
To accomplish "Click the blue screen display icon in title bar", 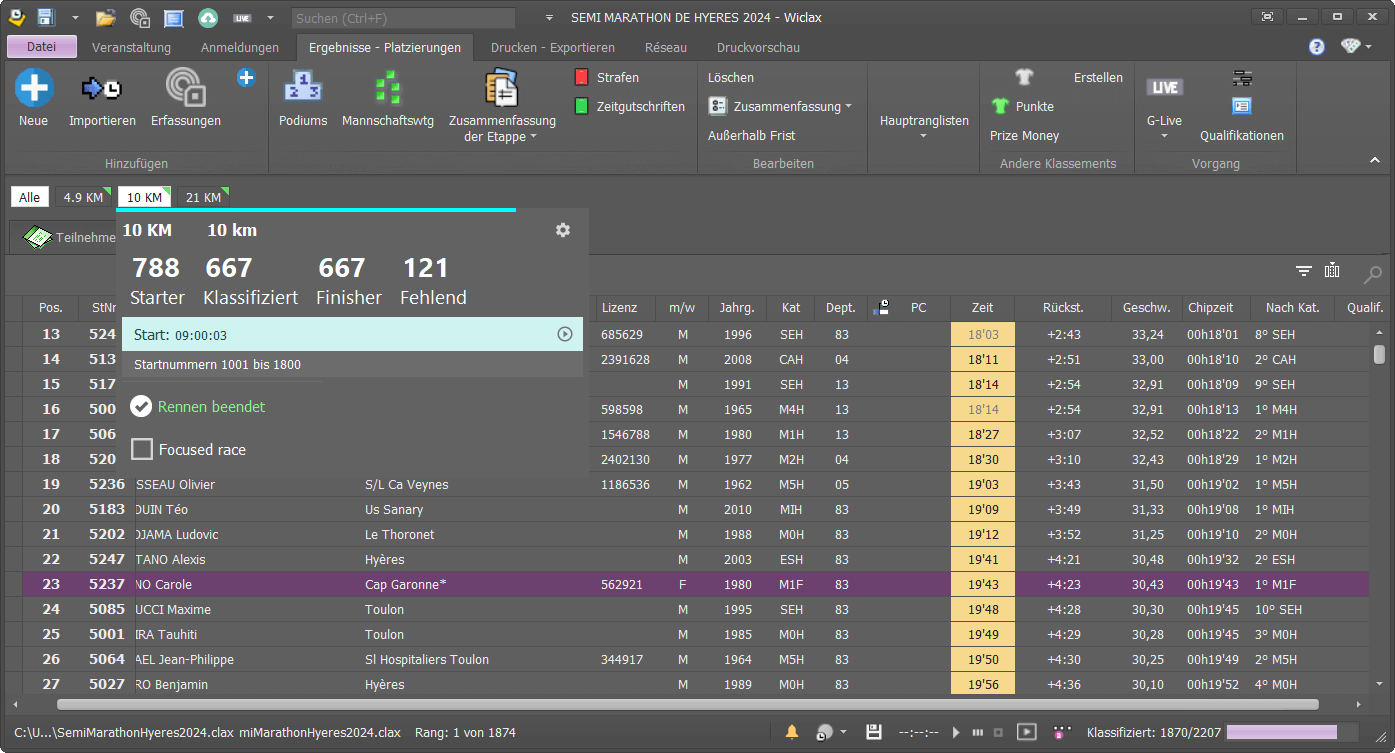I will [x=174, y=18].
